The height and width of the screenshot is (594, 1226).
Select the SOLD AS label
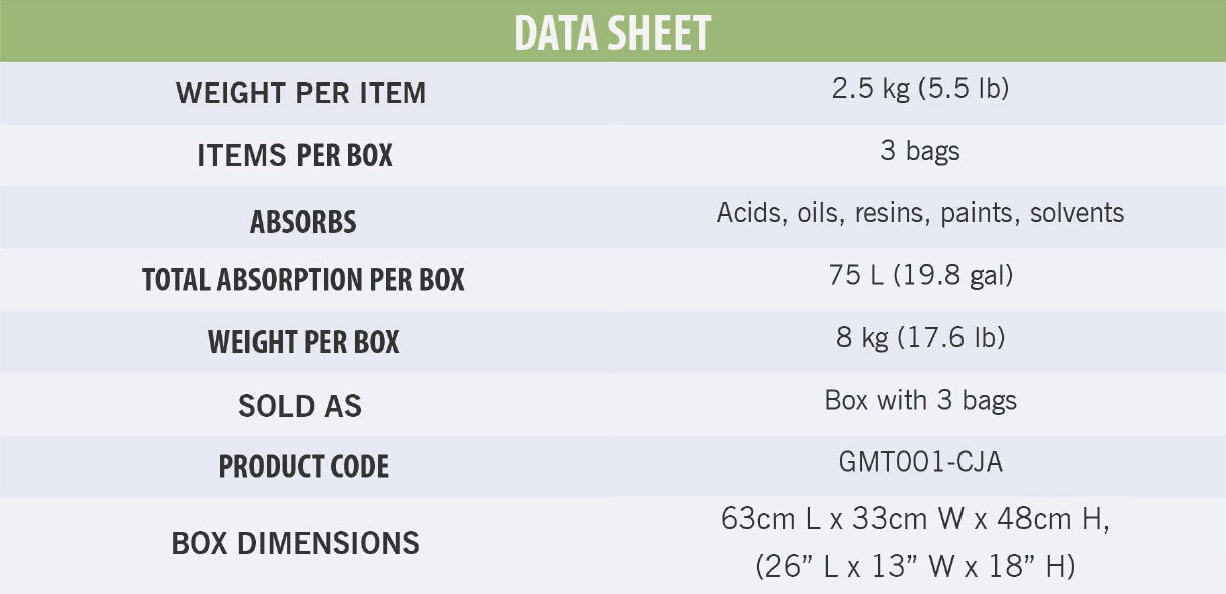pos(300,406)
